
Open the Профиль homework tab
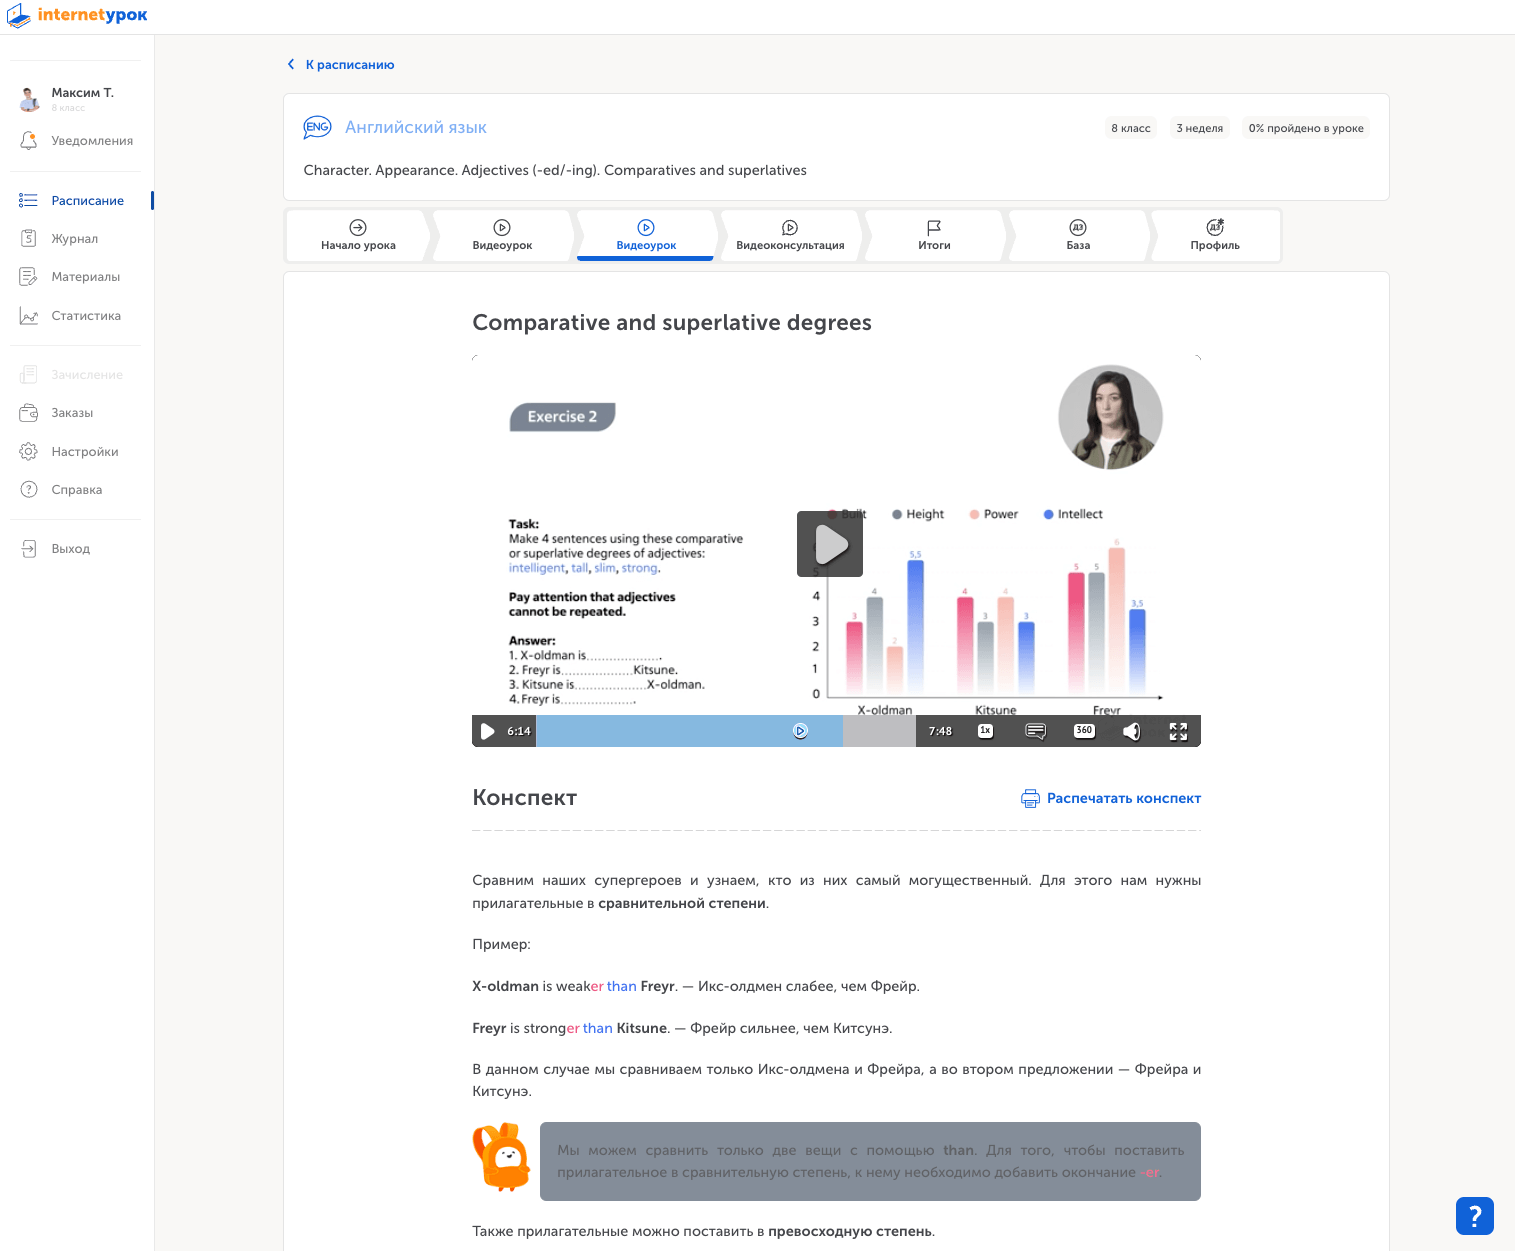(1214, 236)
